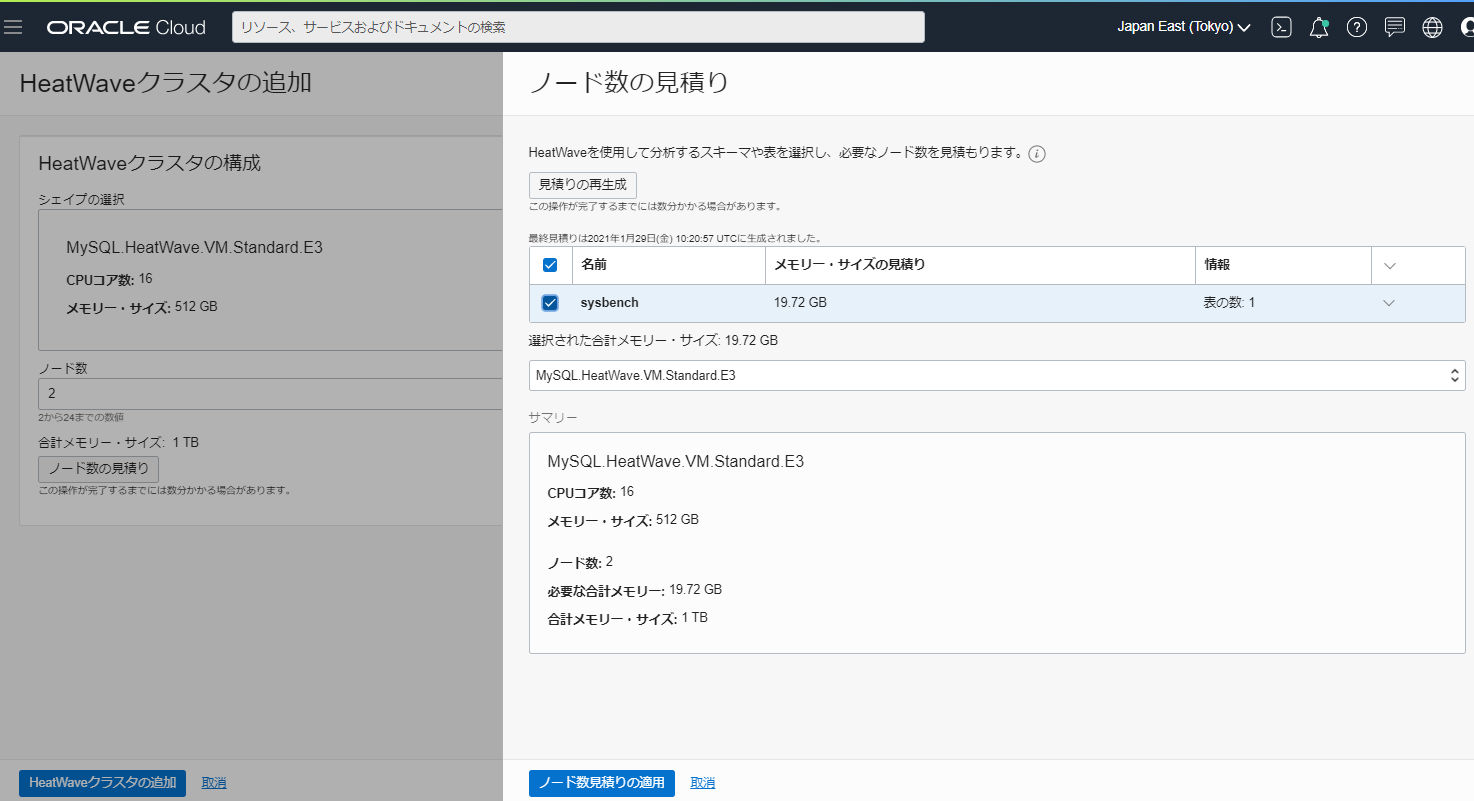Click HeatWaveクラスタの追加 button
The height and width of the screenshot is (801, 1474).
click(102, 783)
